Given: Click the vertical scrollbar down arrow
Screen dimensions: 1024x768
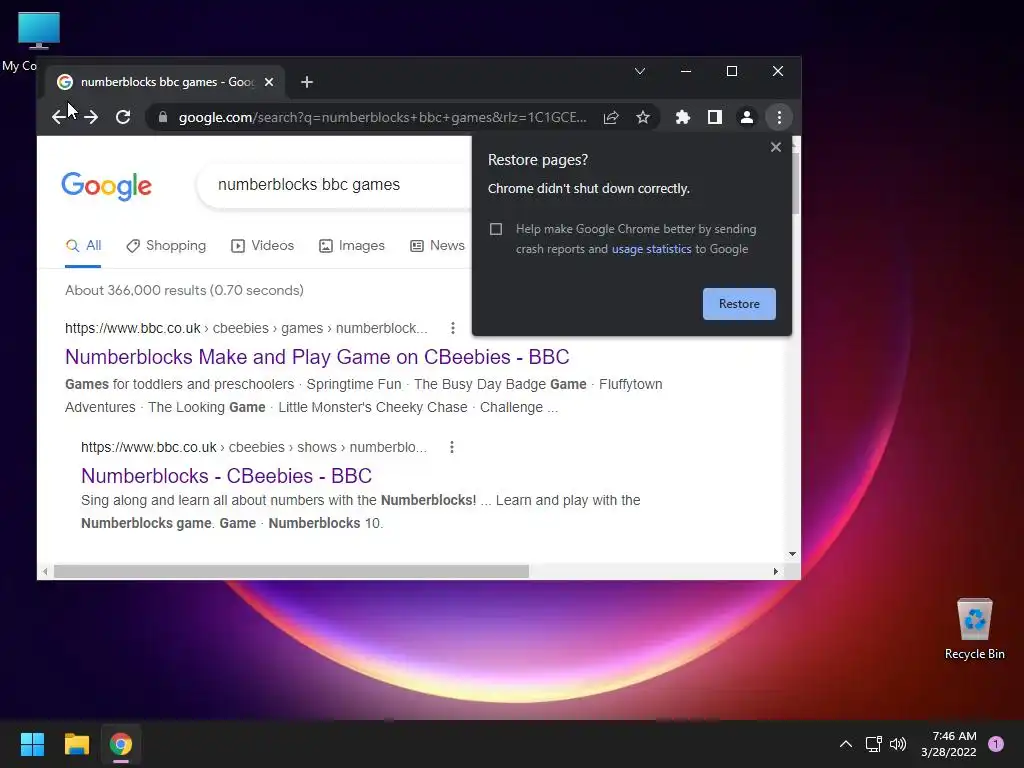Looking at the screenshot, I should pyautogui.click(x=792, y=554).
